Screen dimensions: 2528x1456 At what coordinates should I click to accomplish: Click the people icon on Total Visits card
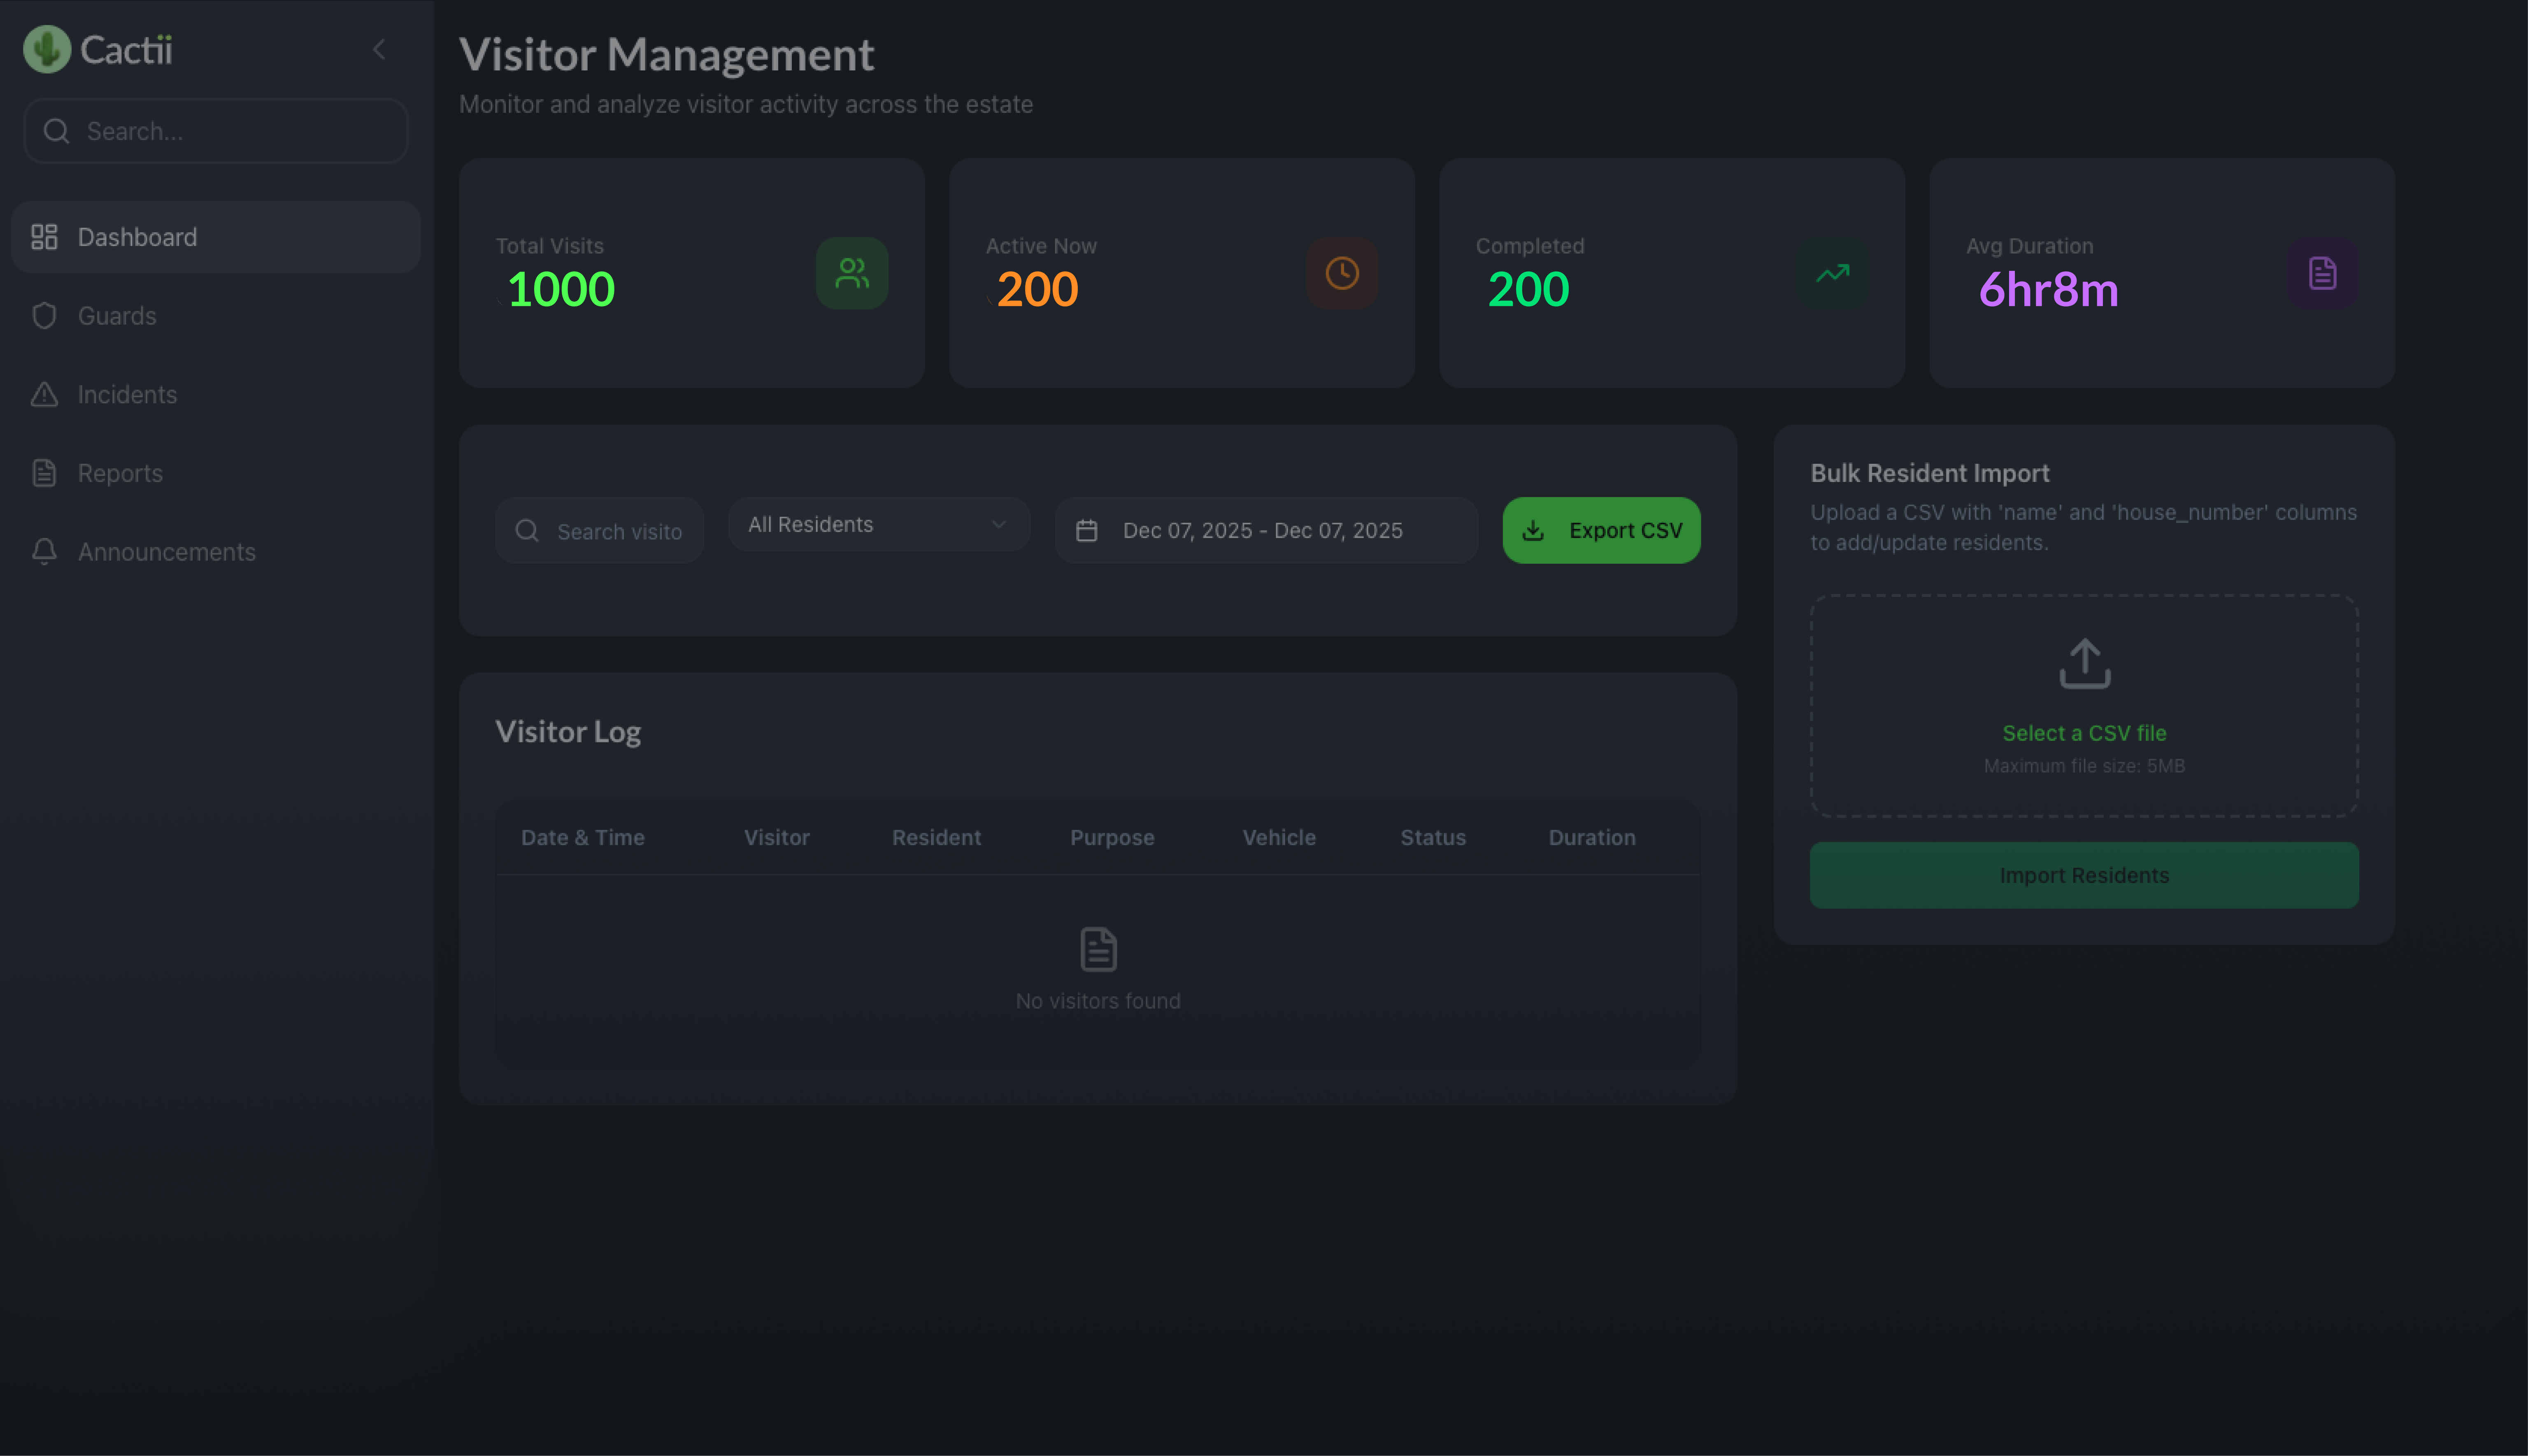coord(851,273)
